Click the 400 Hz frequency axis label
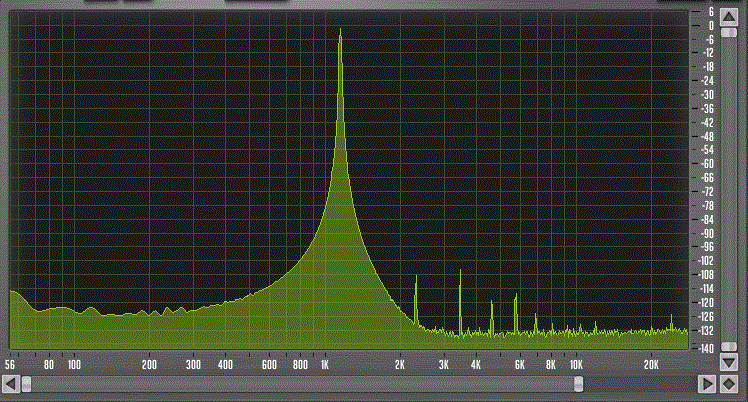748x402 pixels. (225, 365)
